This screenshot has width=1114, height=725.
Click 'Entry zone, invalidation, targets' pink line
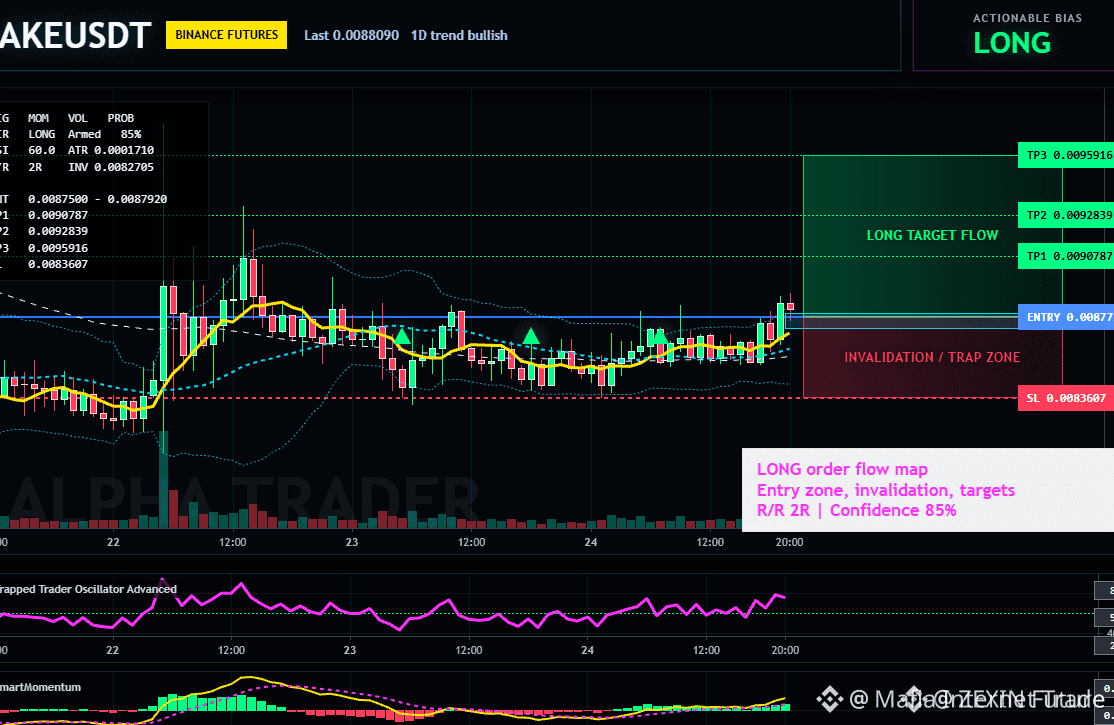click(x=885, y=490)
